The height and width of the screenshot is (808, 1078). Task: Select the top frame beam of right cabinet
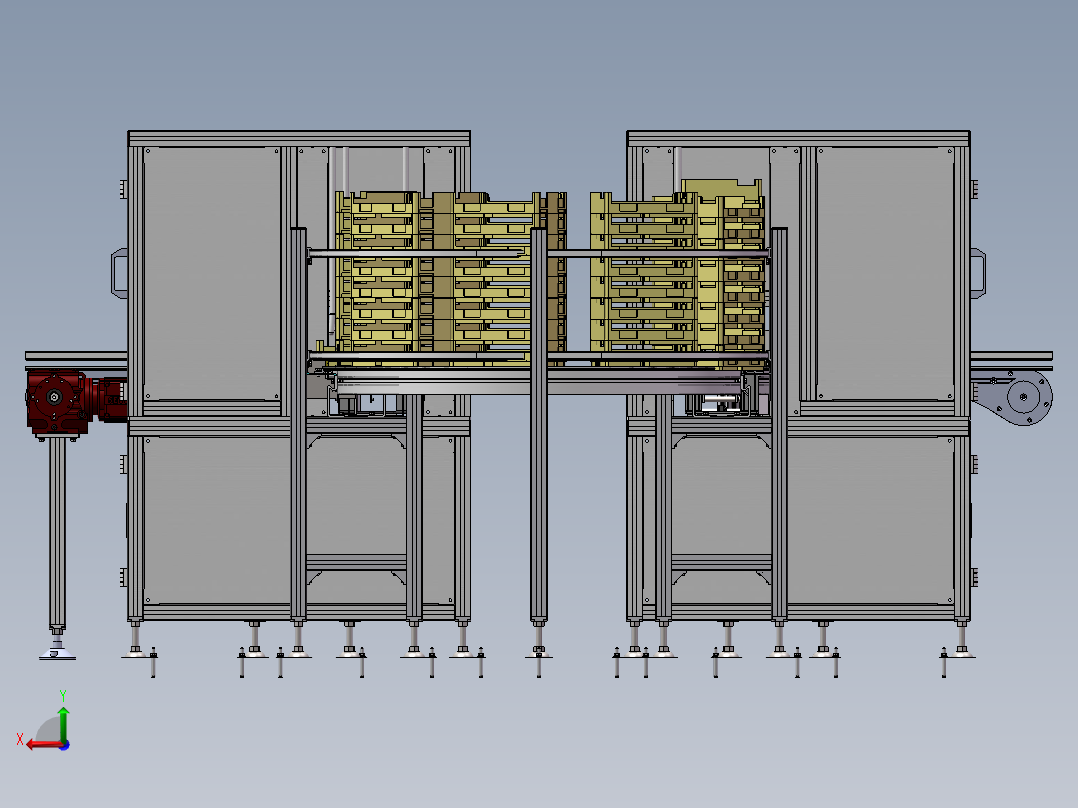(798, 138)
